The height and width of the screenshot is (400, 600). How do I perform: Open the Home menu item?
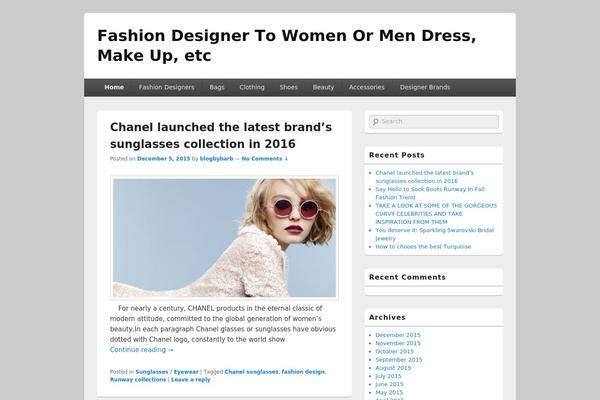point(114,87)
